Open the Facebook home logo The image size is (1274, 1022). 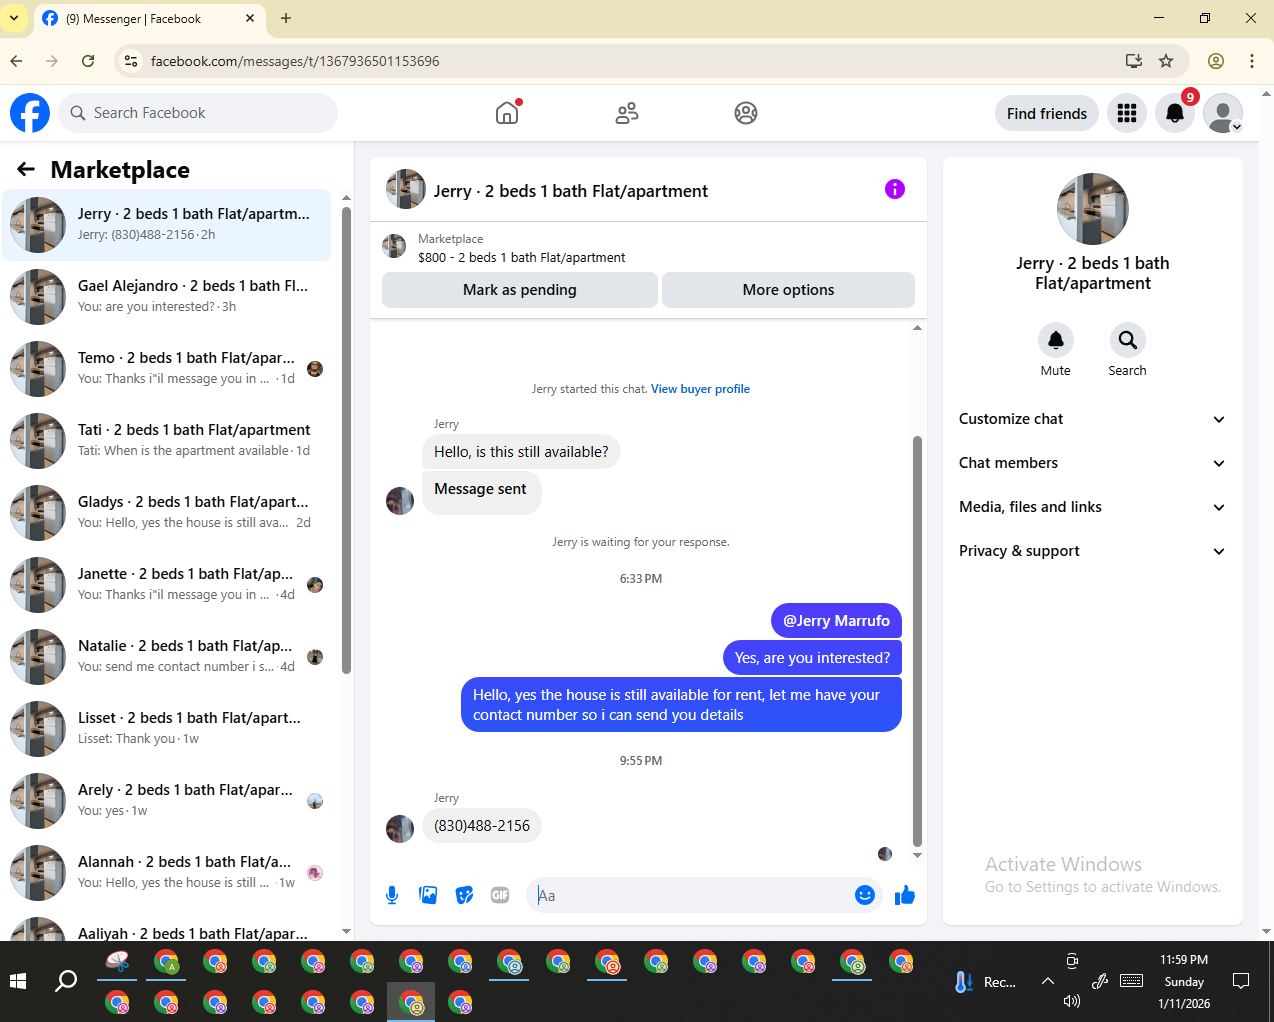pyautogui.click(x=30, y=113)
